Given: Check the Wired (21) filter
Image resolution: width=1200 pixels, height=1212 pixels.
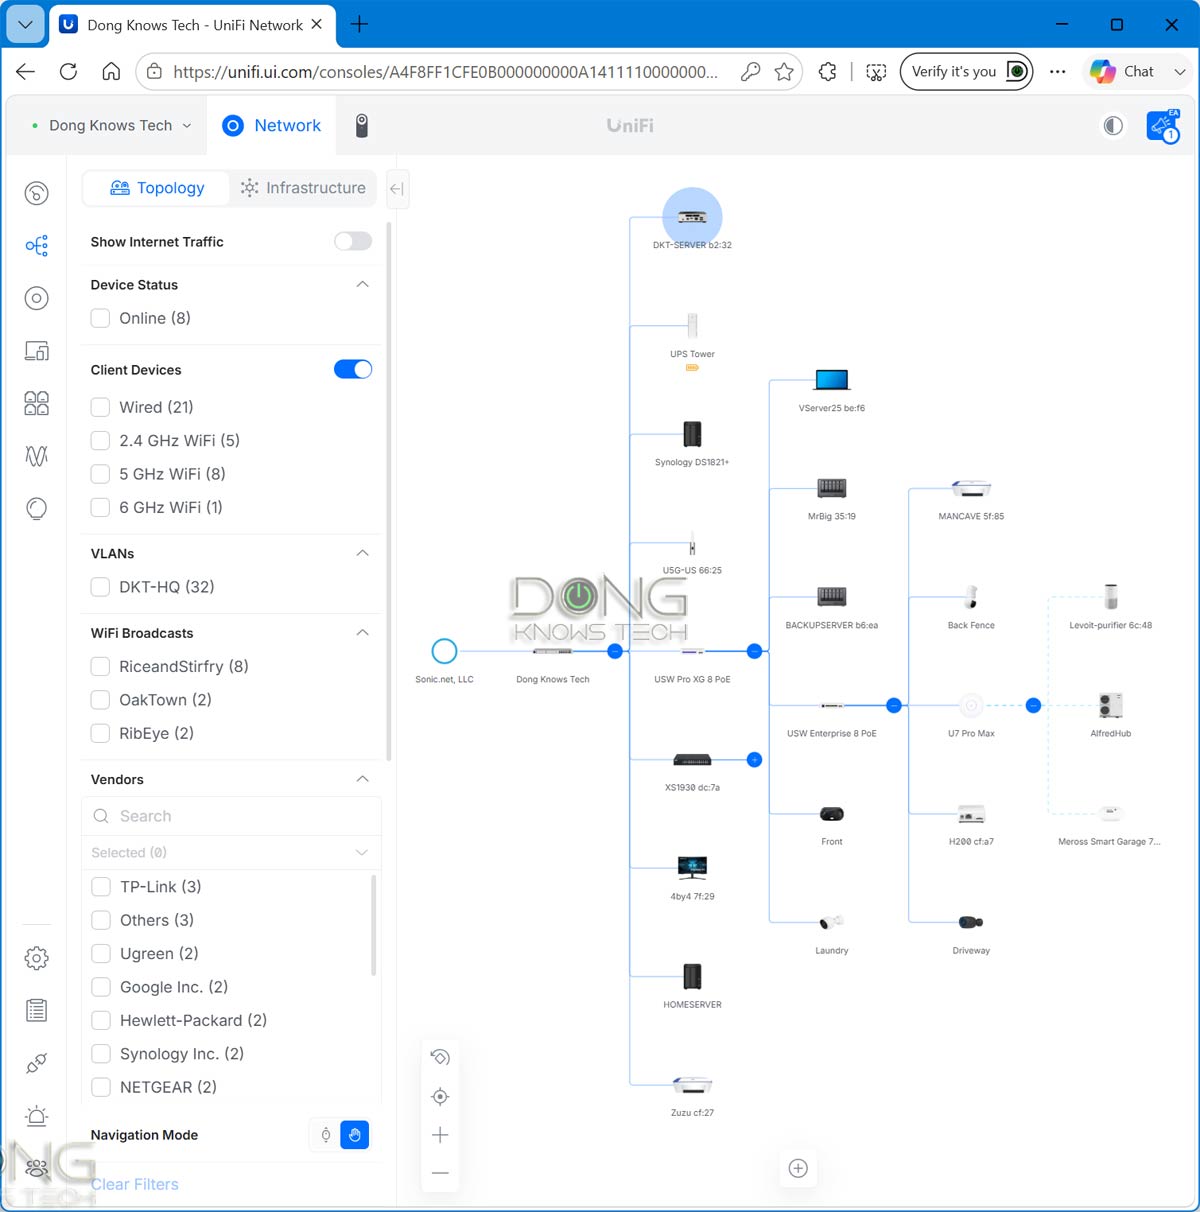Looking at the screenshot, I should (100, 407).
